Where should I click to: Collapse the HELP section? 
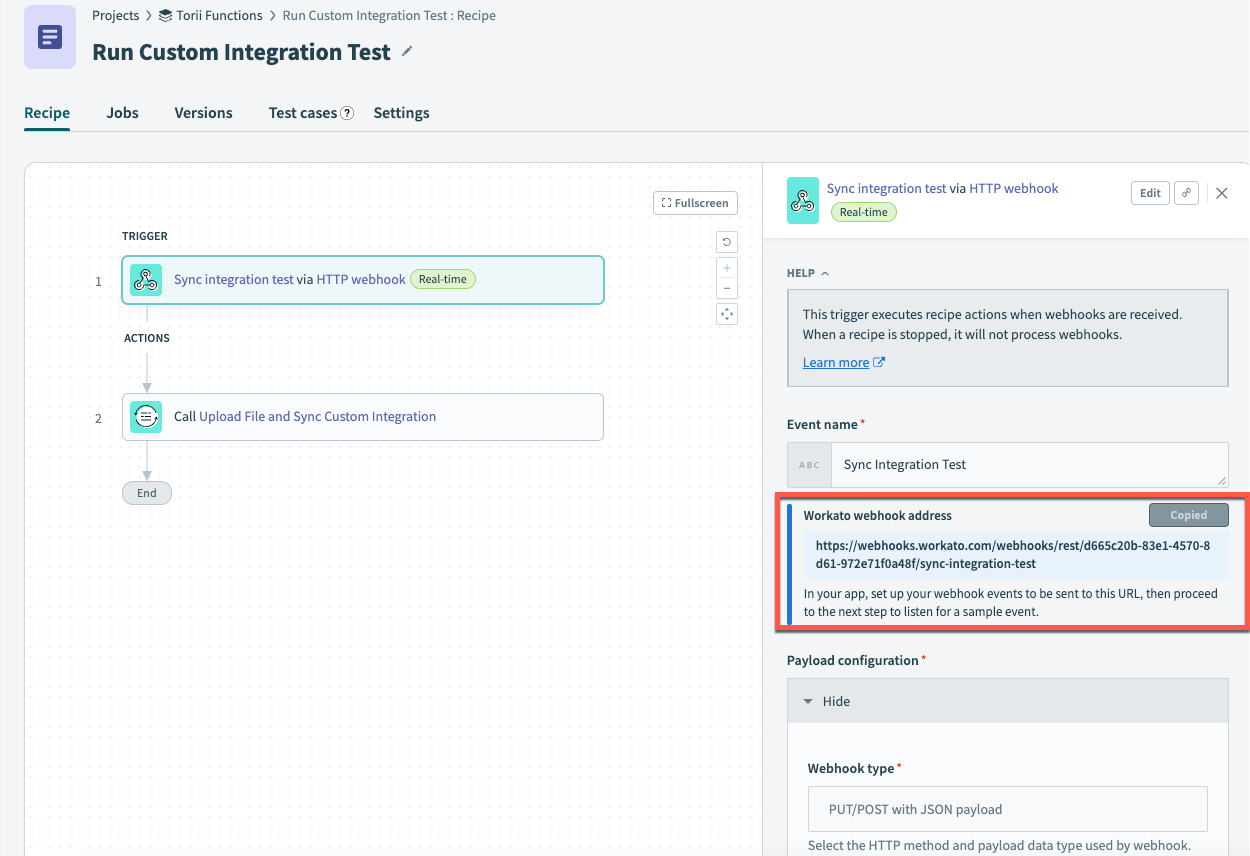pos(808,273)
